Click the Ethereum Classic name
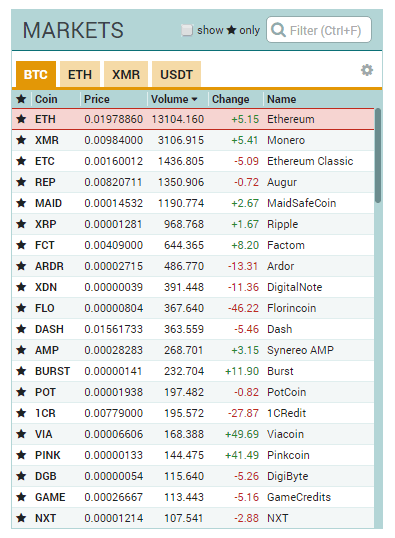The width and height of the screenshot is (395, 538). [310, 161]
